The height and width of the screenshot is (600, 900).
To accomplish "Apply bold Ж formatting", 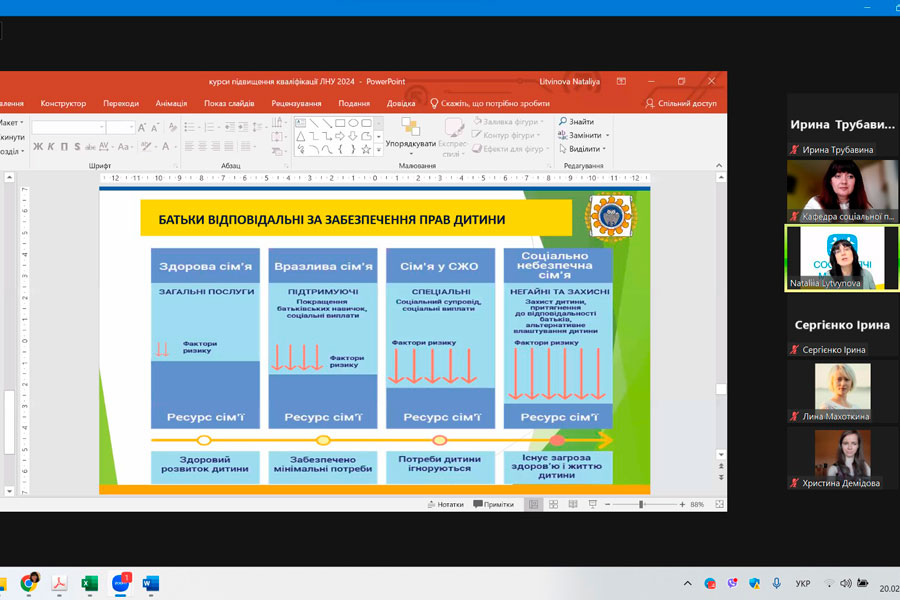I will click(x=37, y=146).
